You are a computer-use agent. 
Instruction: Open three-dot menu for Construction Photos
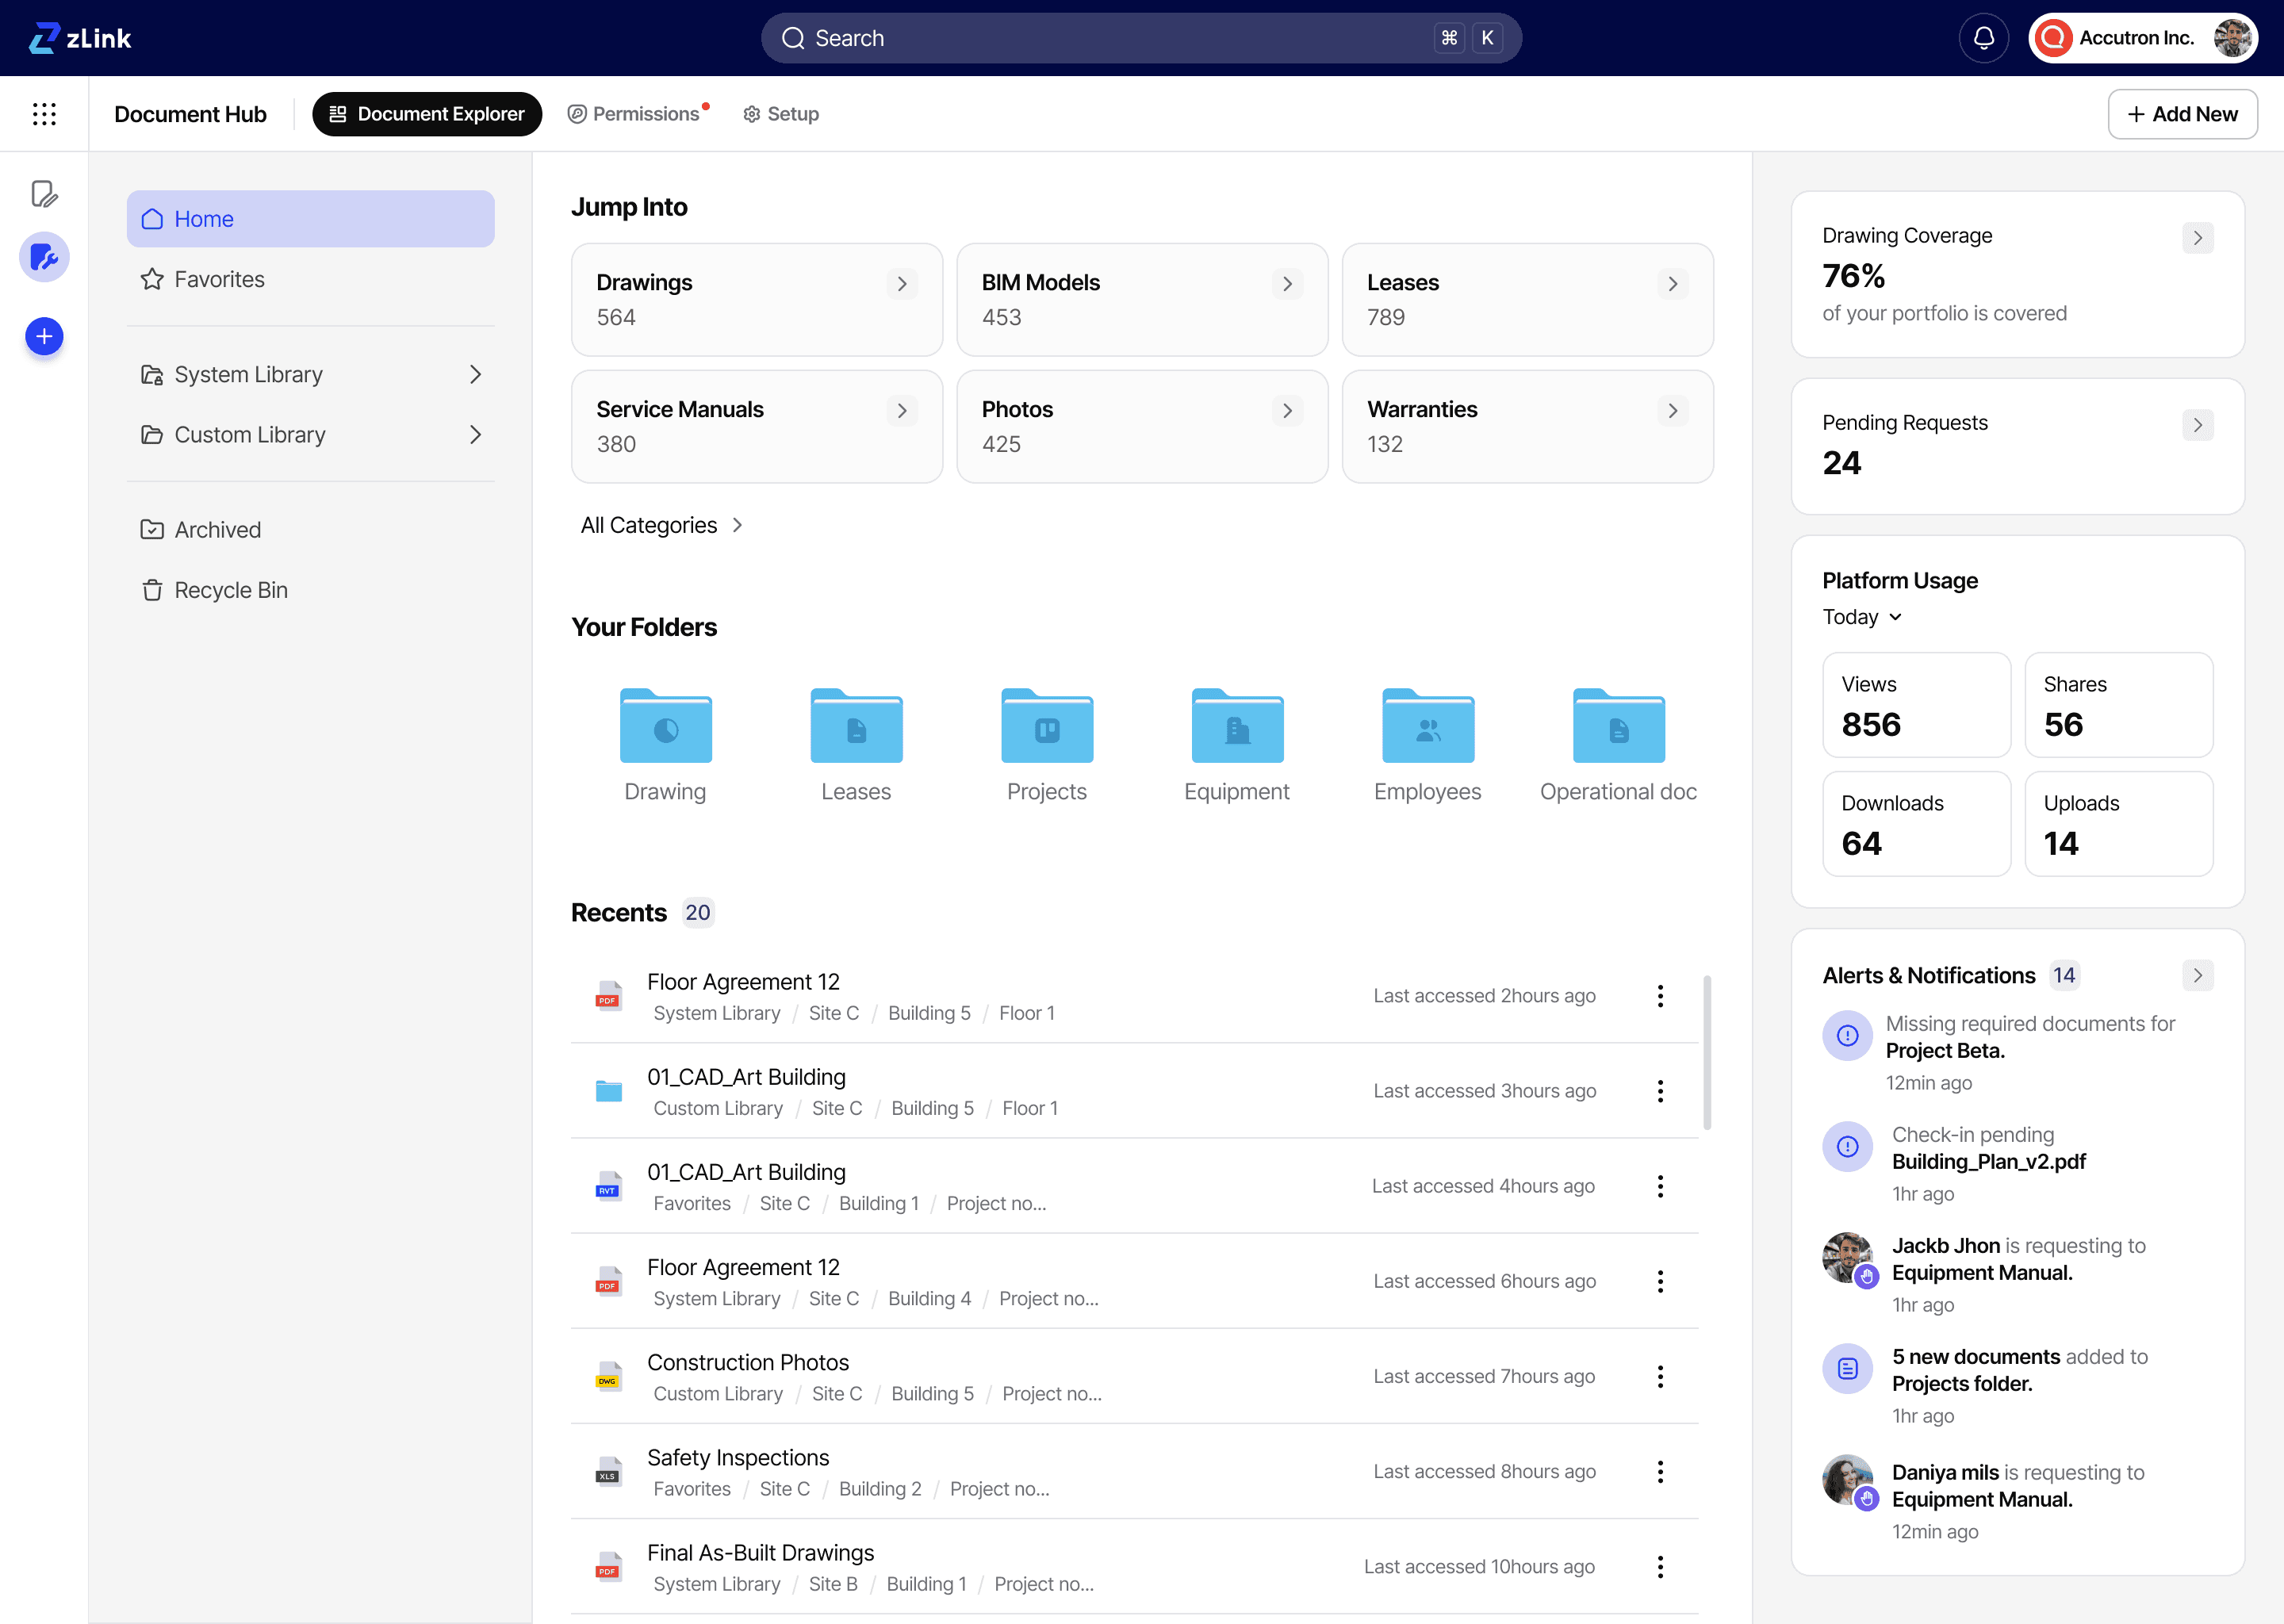click(1660, 1377)
